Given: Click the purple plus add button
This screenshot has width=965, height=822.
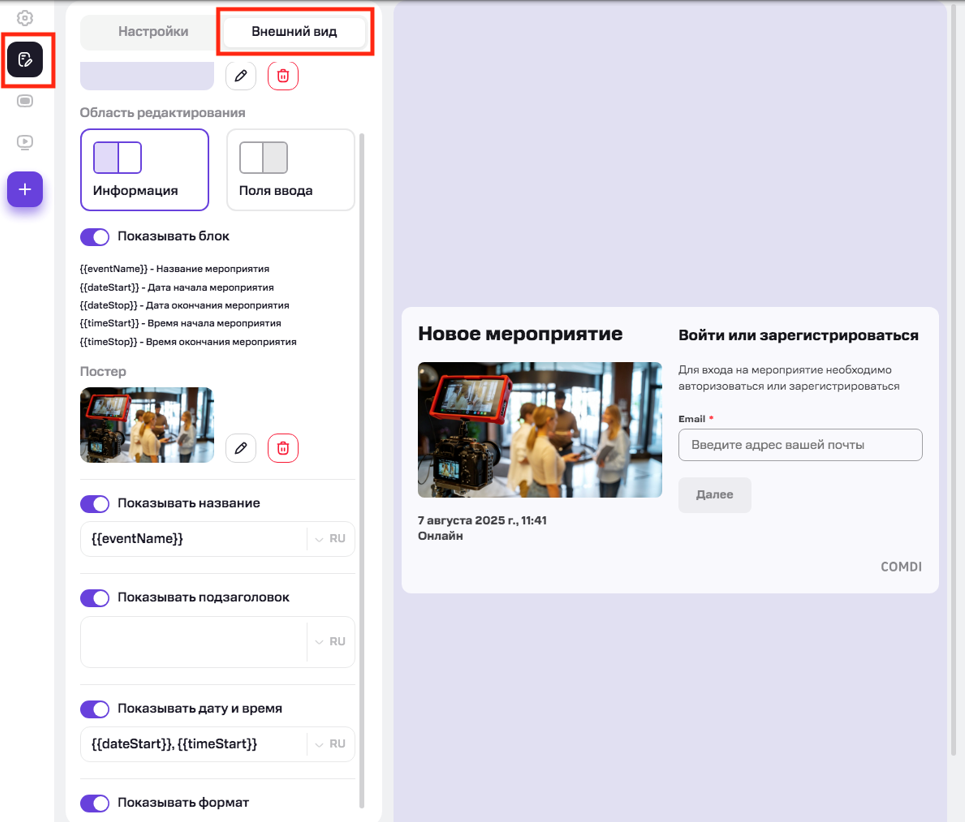Looking at the screenshot, I should (25, 189).
